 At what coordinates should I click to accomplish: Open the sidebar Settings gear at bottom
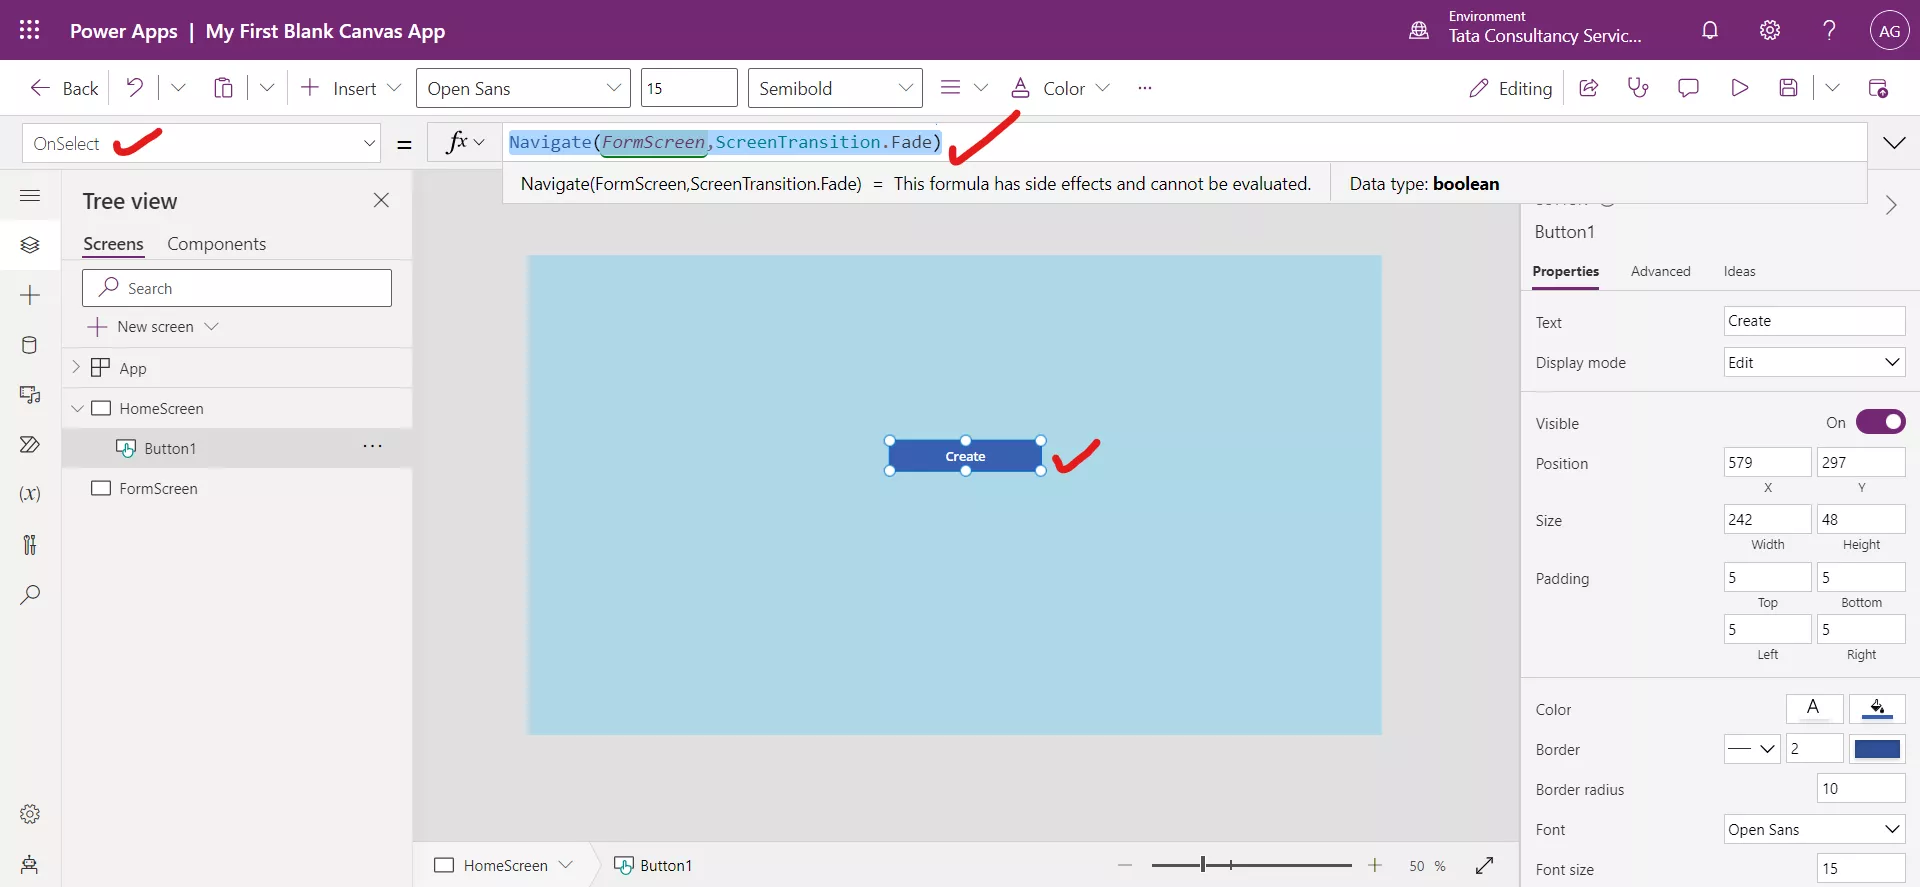click(x=30, y=814)
